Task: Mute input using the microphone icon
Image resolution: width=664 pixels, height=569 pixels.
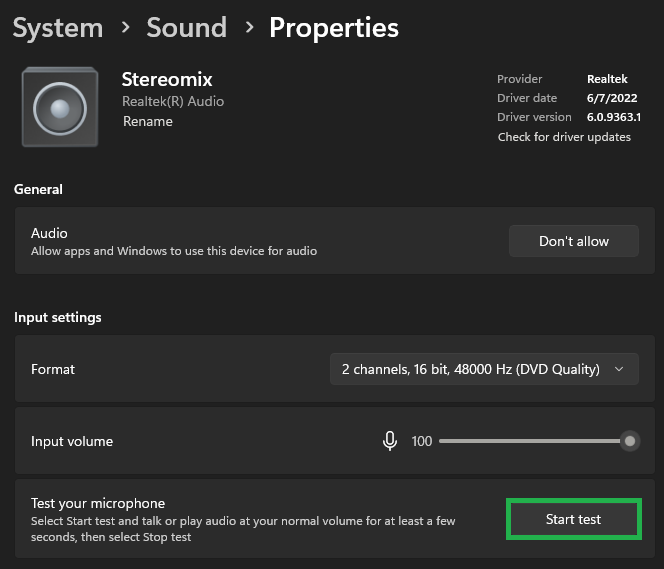Action: click(390, 441)
